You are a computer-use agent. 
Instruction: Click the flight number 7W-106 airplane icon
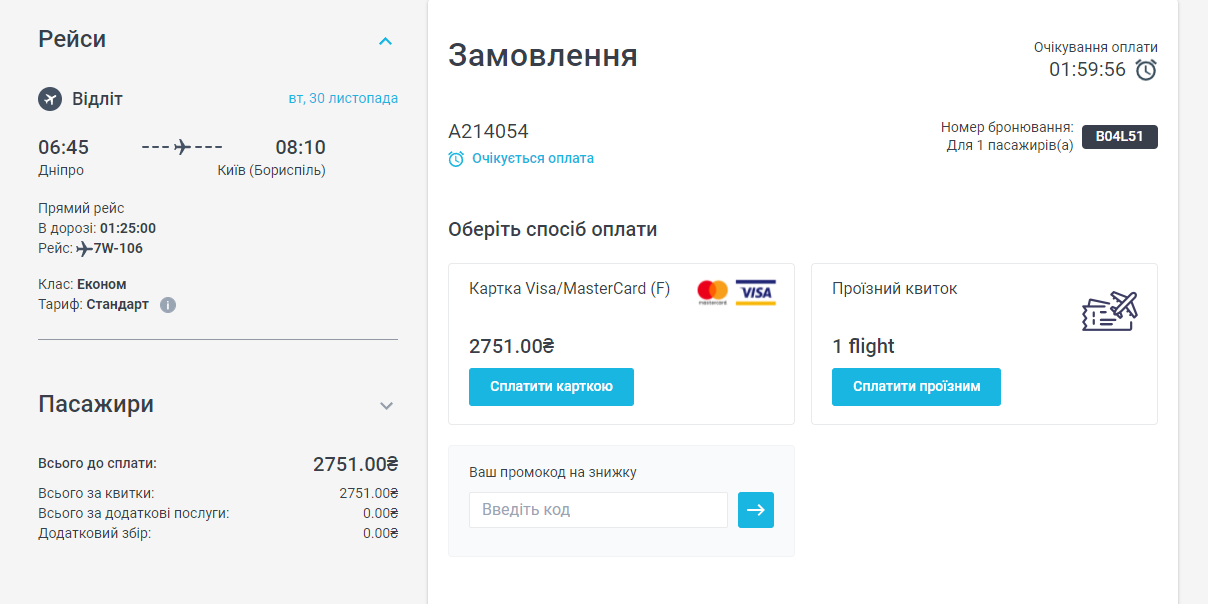click(x=84, y=249)
